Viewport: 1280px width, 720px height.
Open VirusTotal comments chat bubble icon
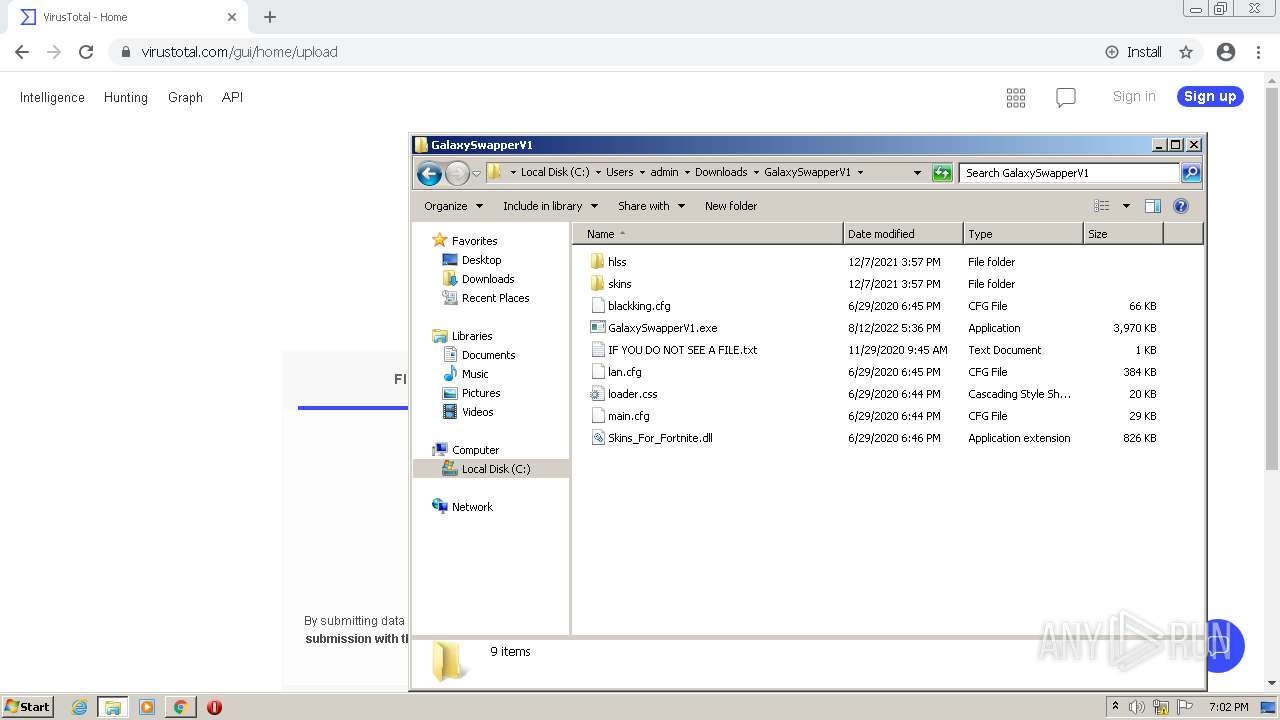[1066, 97]
